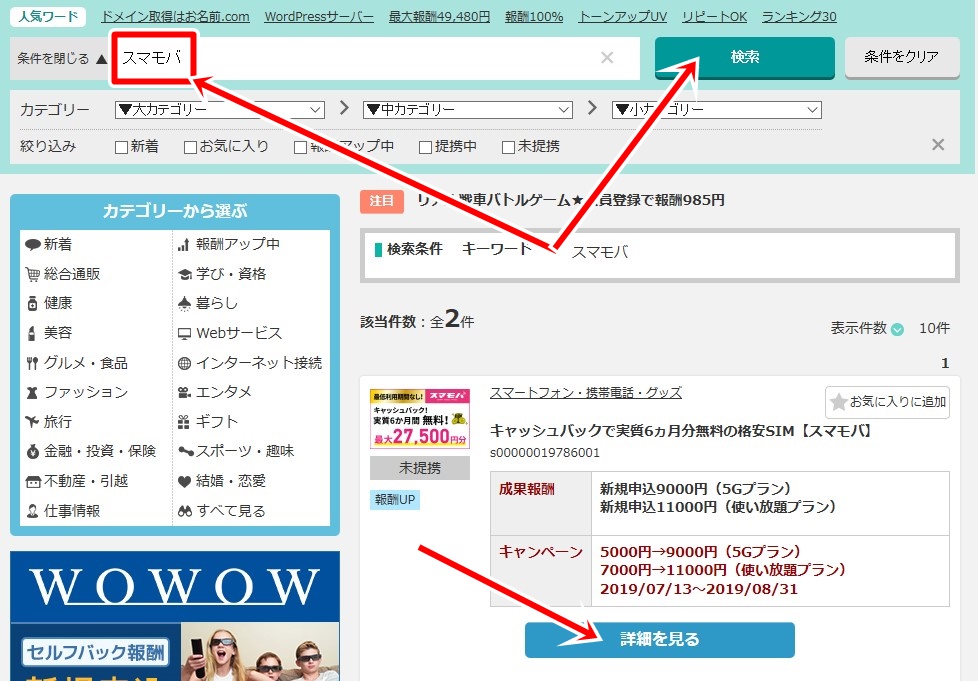978x681 pixels.
Task: Open WordPressサーバー popular word link
Action: 319,17
